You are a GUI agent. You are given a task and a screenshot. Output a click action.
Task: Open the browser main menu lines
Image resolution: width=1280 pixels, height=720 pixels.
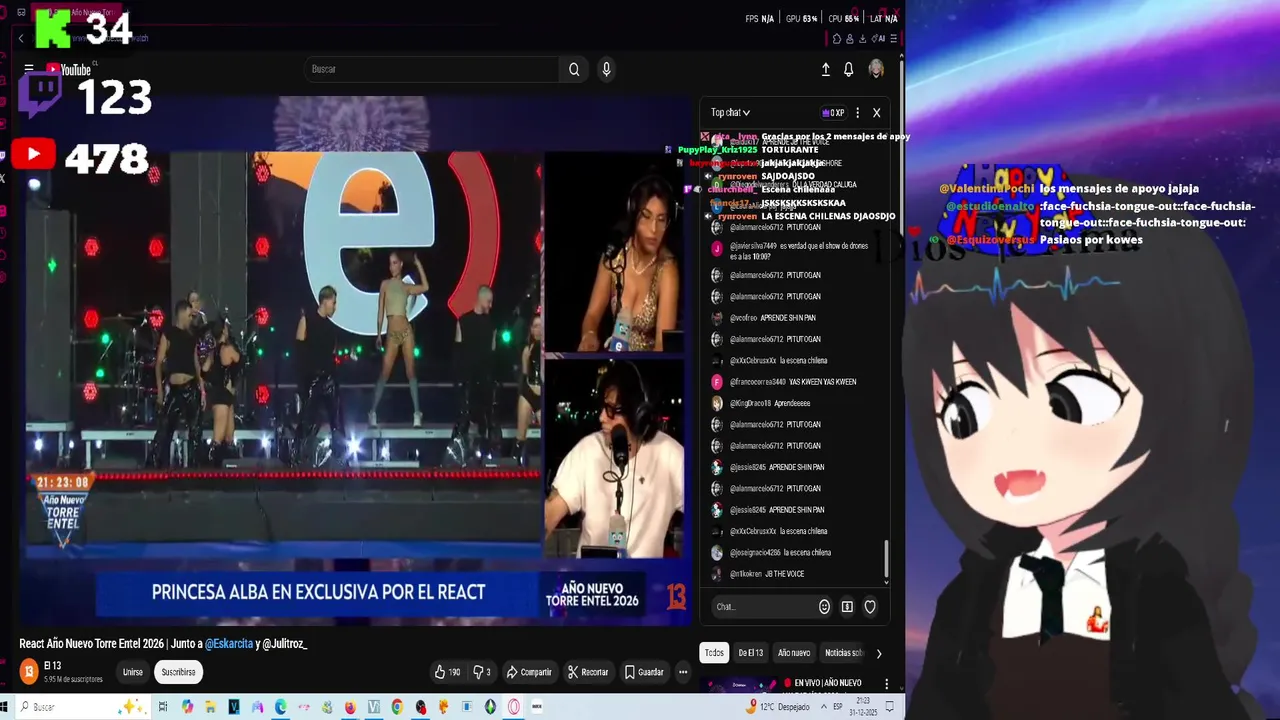893,38
